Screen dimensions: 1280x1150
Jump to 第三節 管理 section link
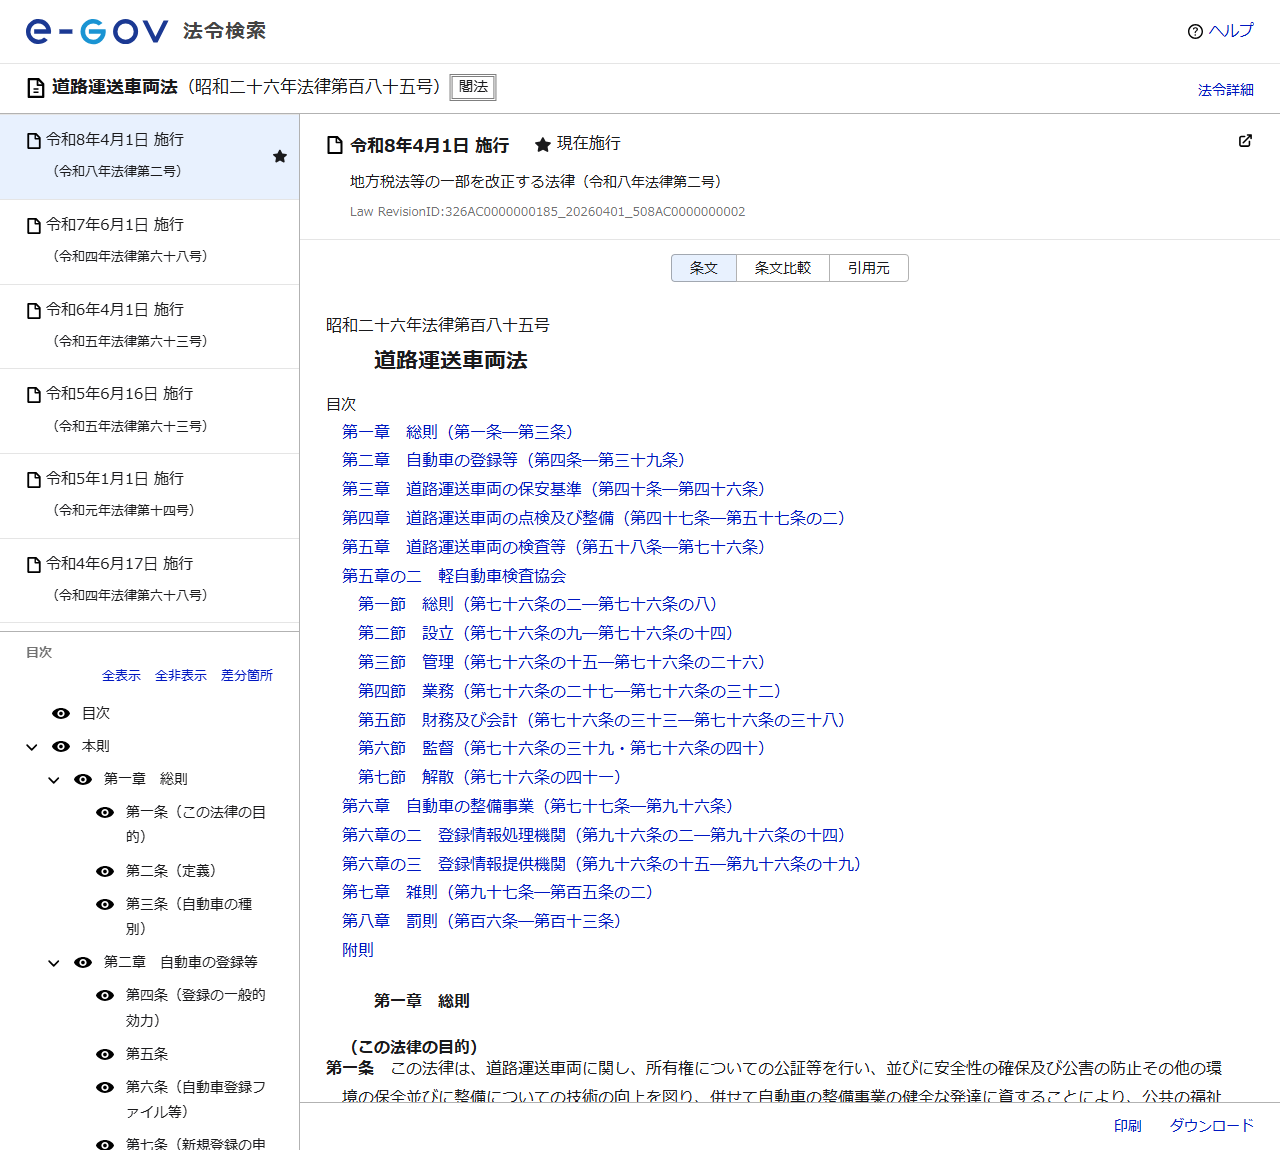coord(562,662)
